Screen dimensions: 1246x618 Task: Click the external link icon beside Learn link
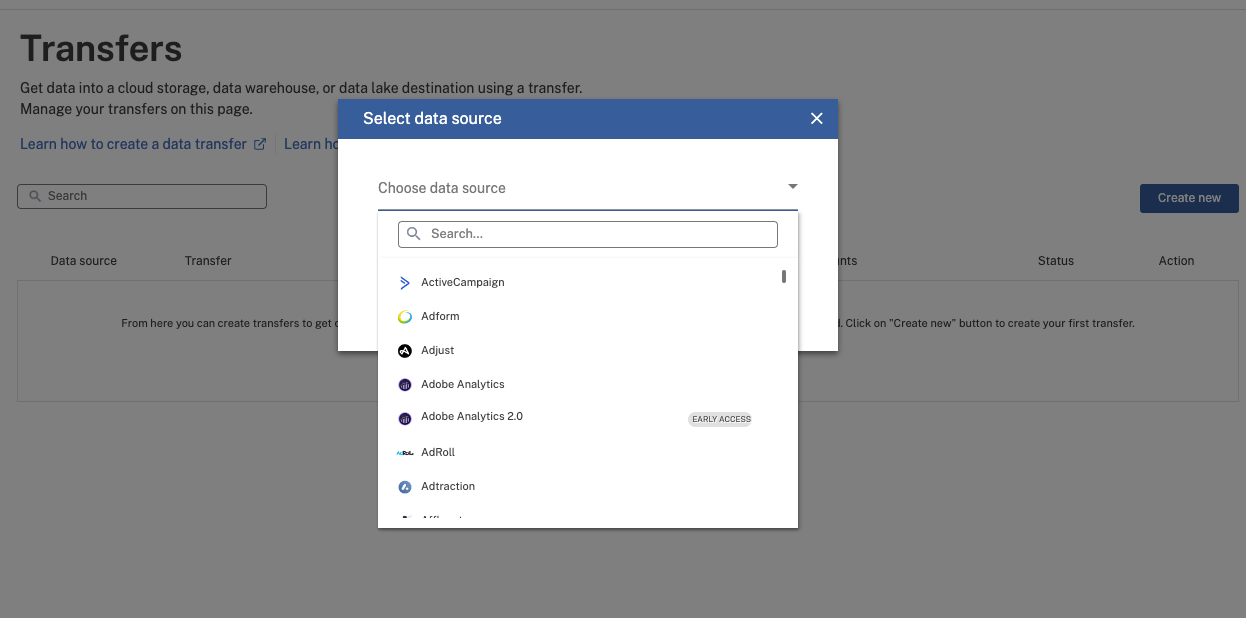(260, 144)
